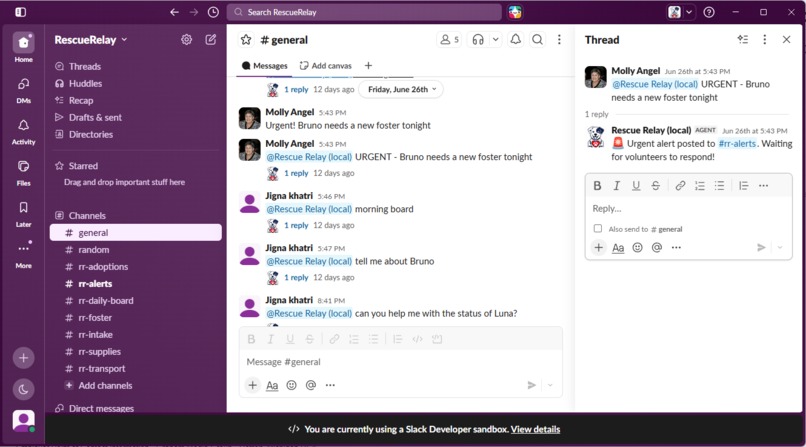Viewport: 806px width, 447px height.
Task: Open huddle options dropdown arrow
Action: pos(496,40)
